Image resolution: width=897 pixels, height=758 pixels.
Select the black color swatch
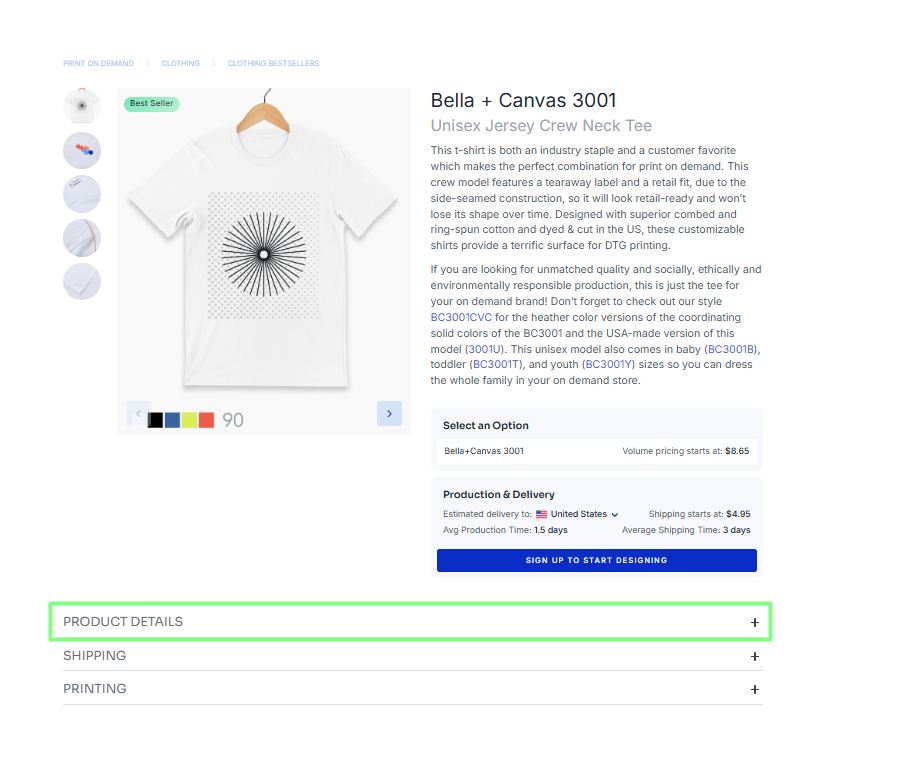pos(155,420)
